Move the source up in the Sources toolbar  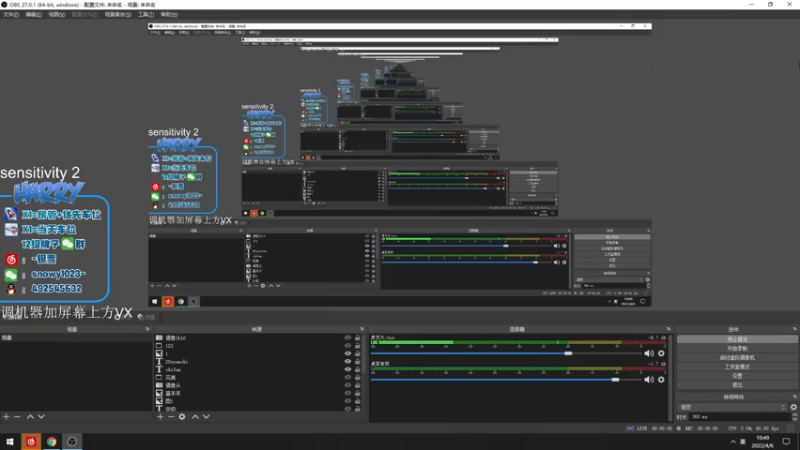click(x=195, y=417)
